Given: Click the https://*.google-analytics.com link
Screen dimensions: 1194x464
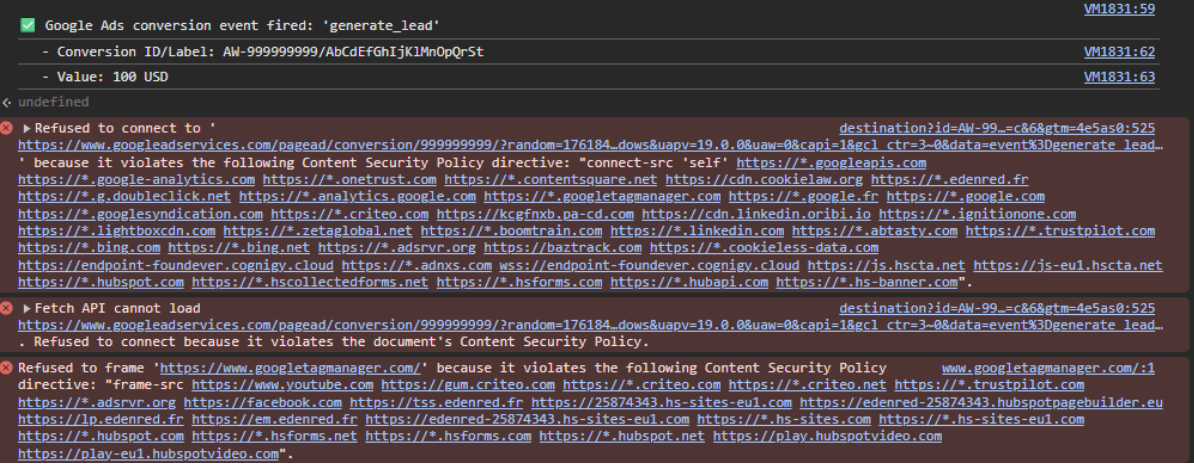Looking at the screenshot, I should [x=136, y=179].
